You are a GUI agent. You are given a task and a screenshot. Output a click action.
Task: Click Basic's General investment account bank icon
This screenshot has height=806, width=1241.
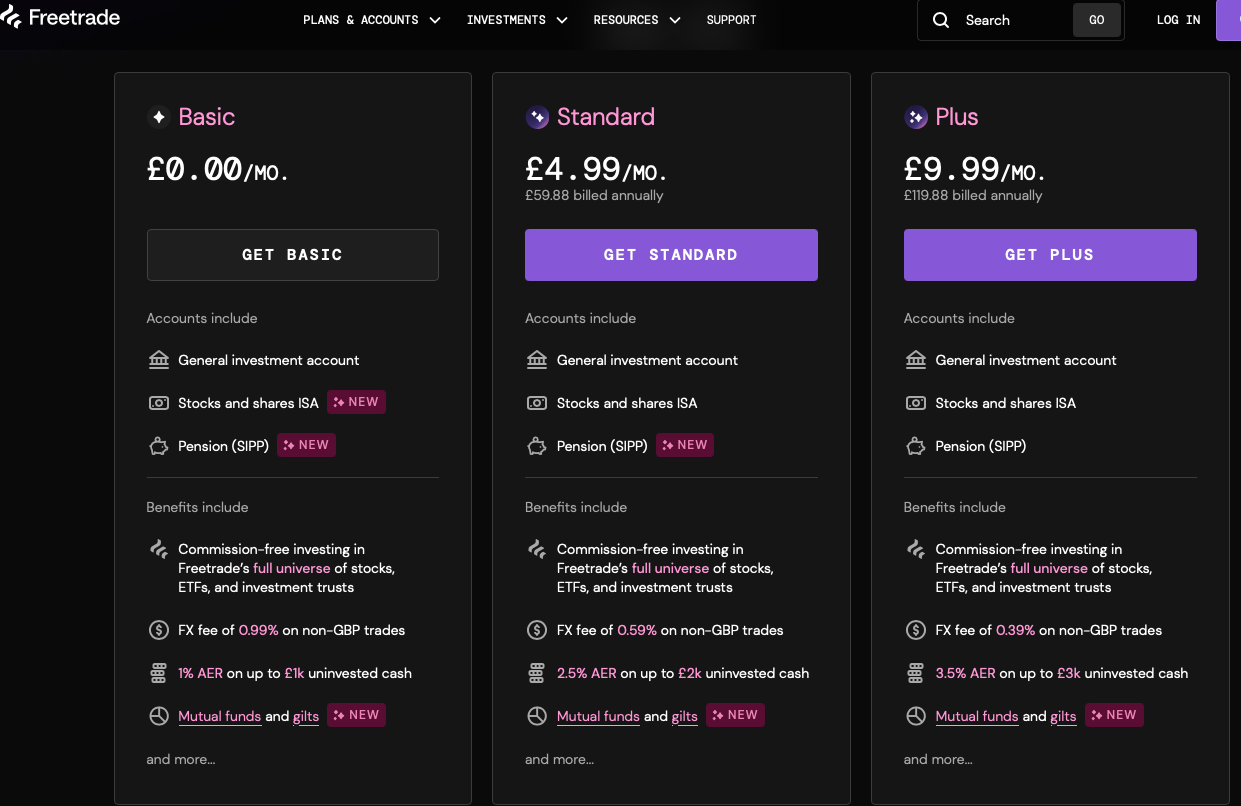tap(158, 360)
